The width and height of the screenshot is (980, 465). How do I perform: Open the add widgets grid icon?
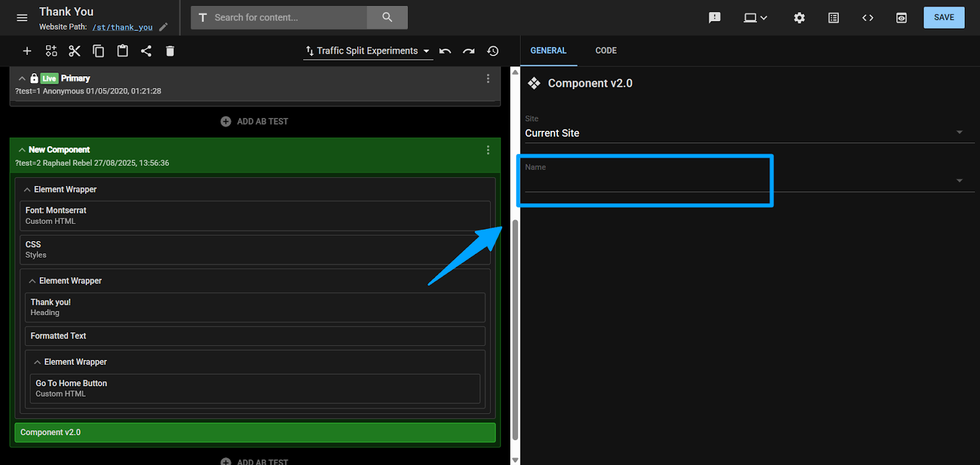tap(51, 51)
